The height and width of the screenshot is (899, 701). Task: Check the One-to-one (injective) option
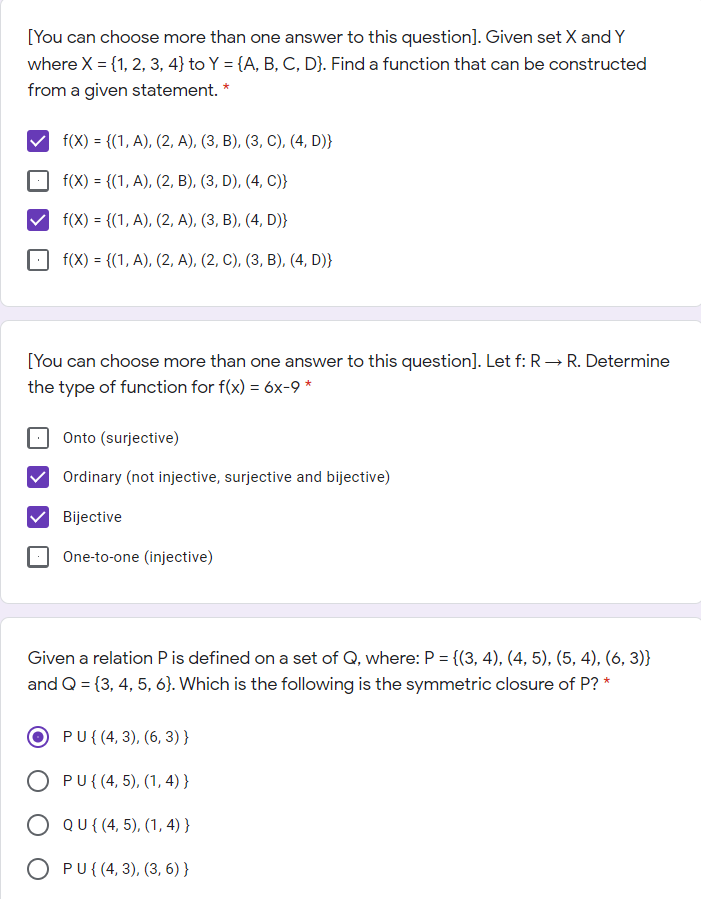pos(37,557)
